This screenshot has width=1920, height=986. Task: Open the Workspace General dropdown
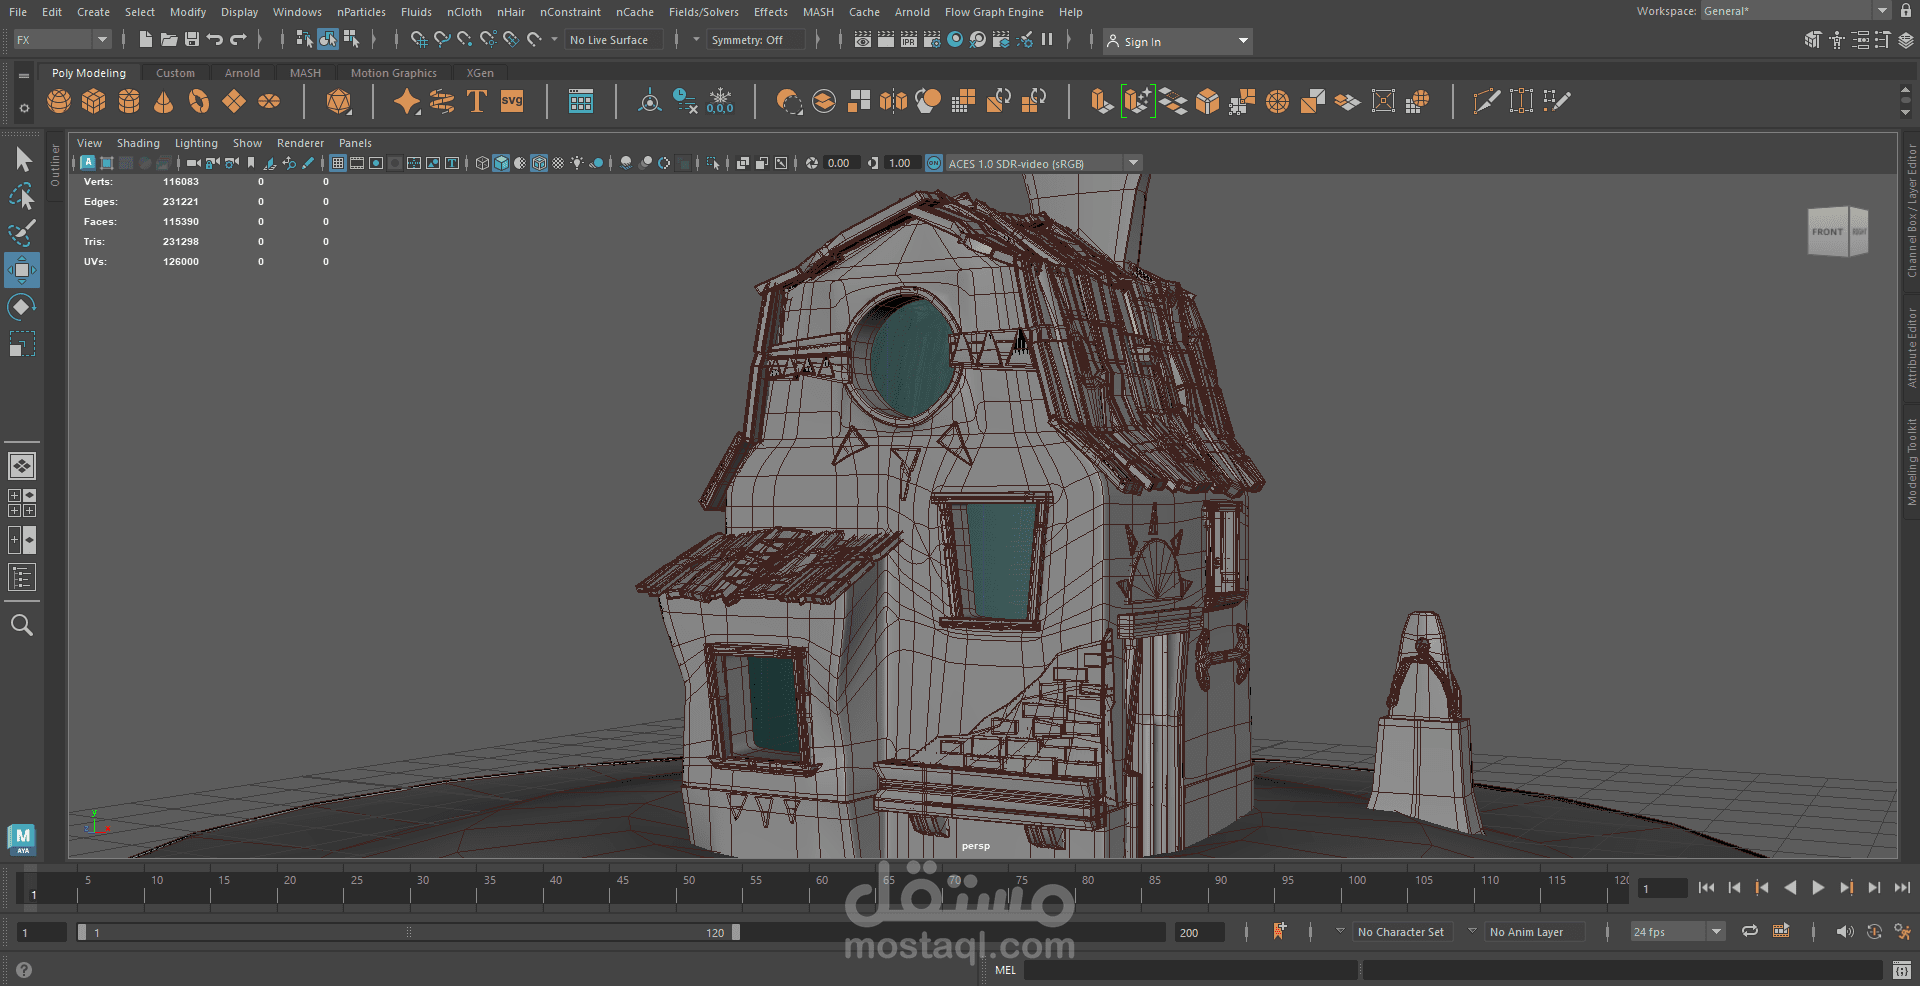point(1796,11)
